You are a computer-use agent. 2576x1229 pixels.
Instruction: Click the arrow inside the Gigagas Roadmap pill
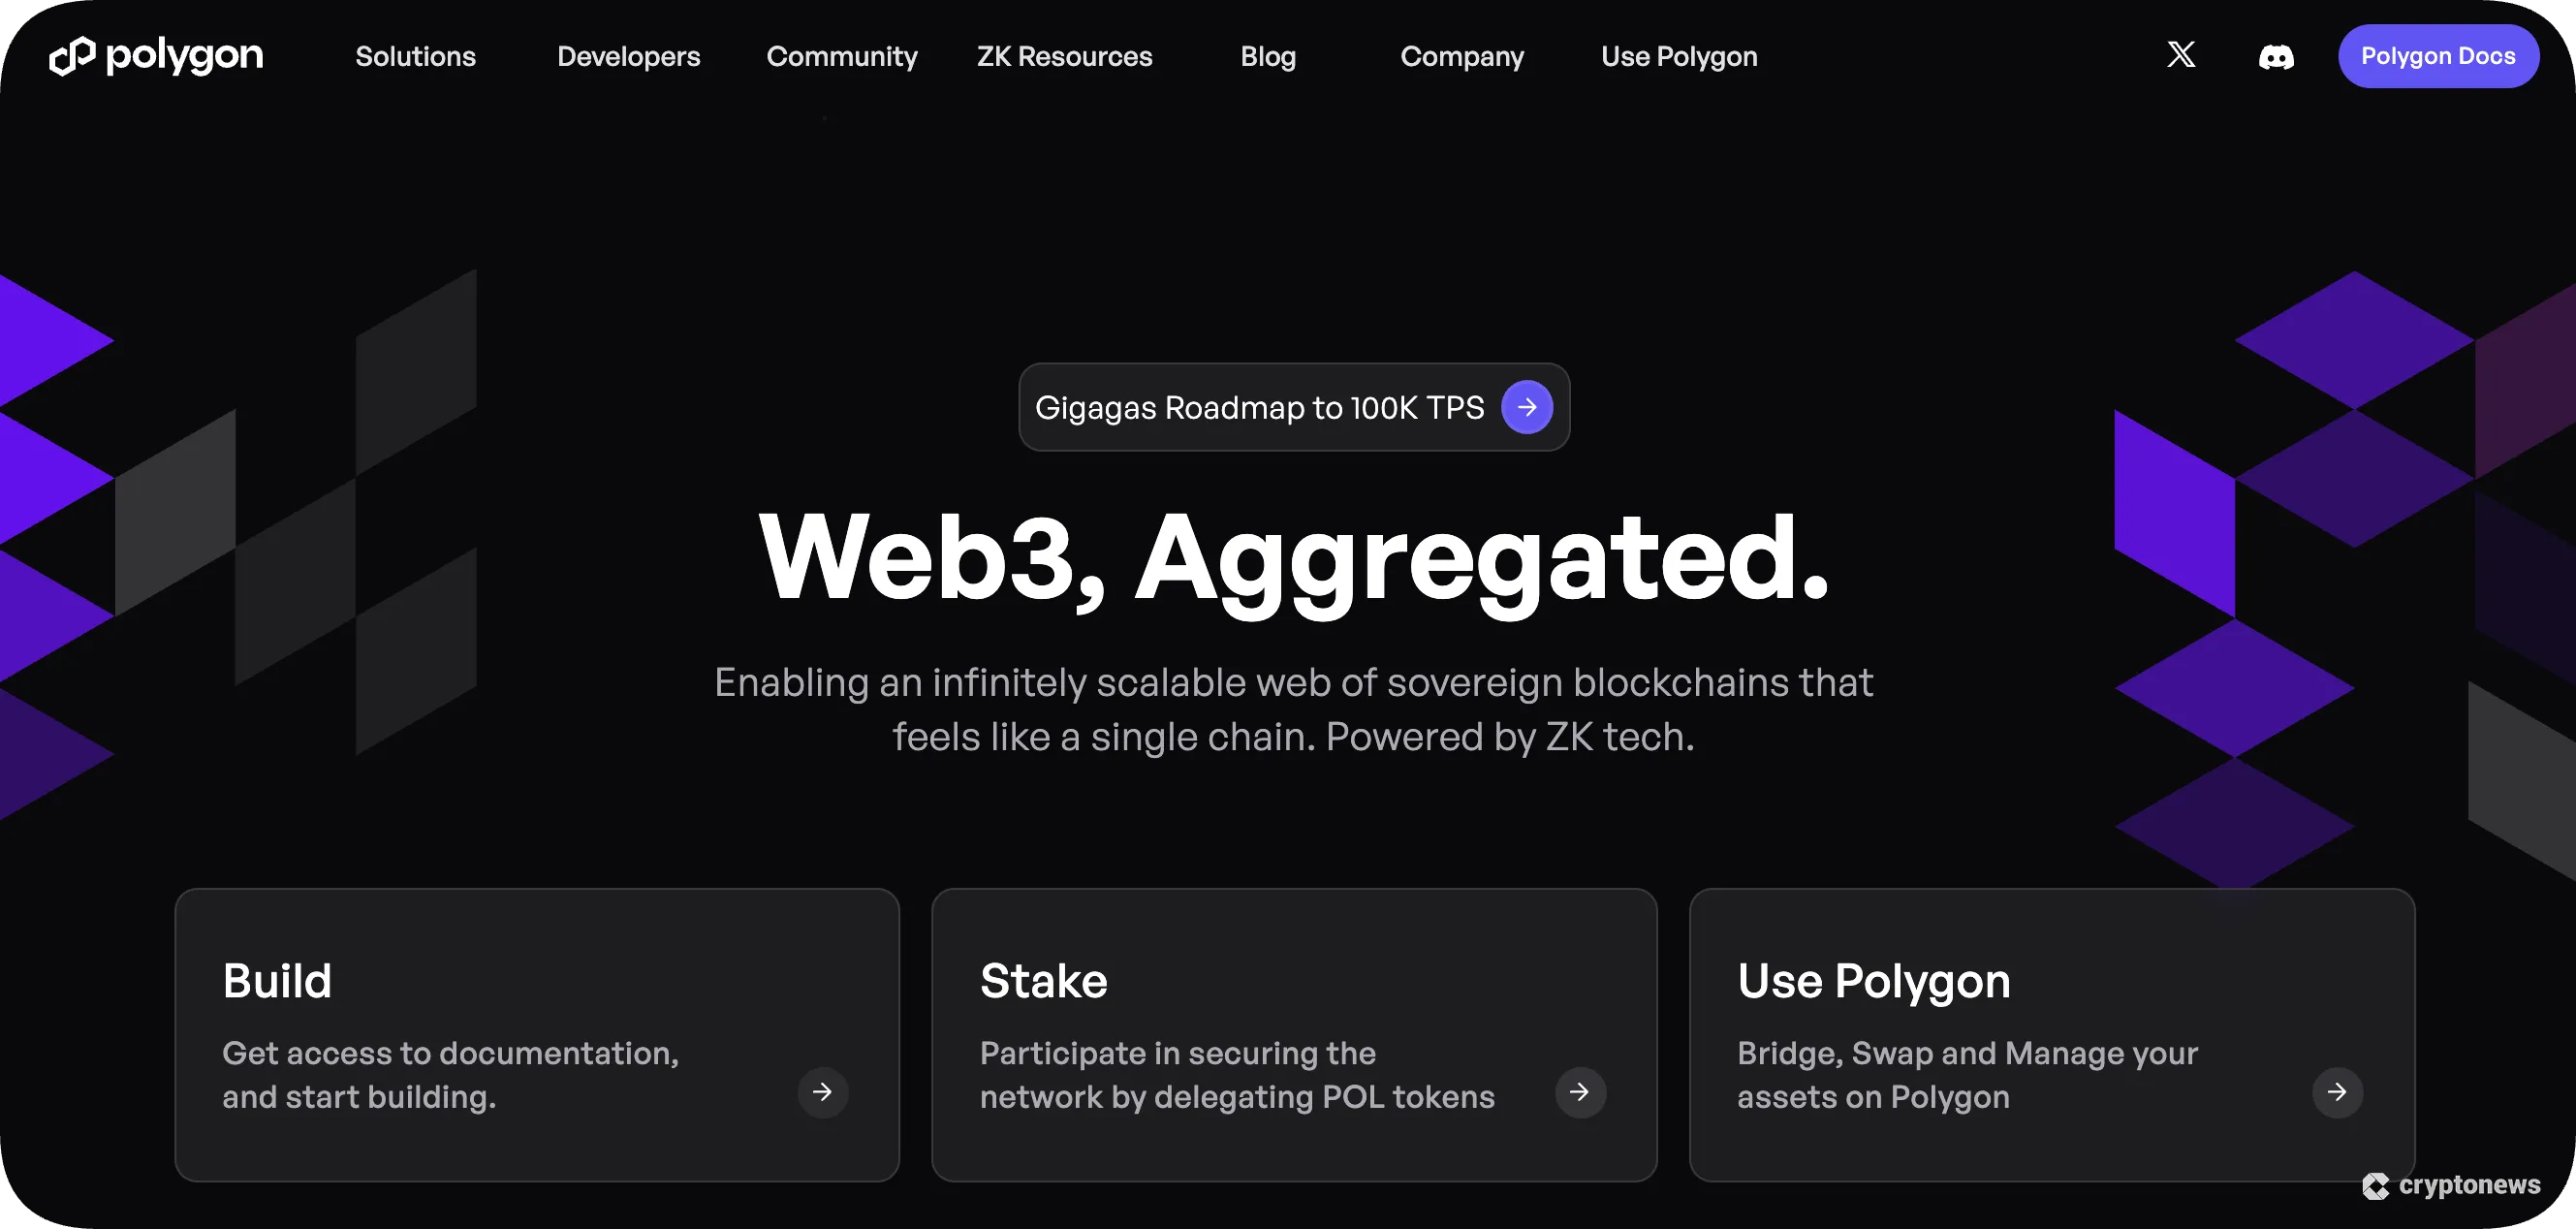pos(1527,407)
